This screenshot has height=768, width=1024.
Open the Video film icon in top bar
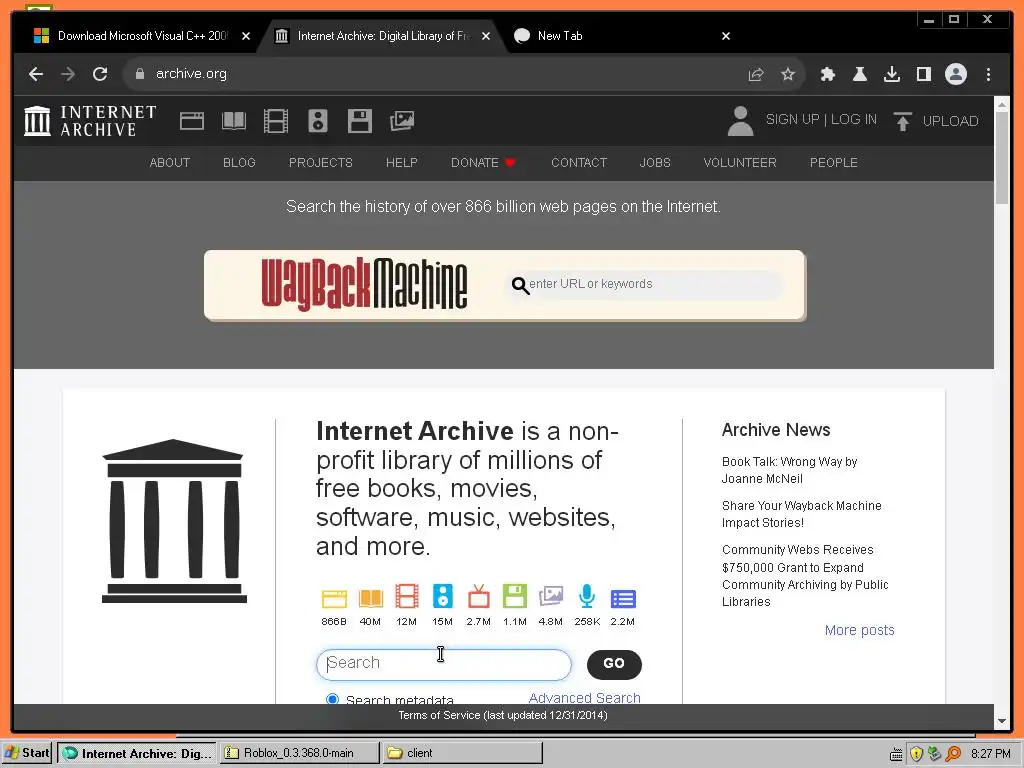[x=276, y=121]
